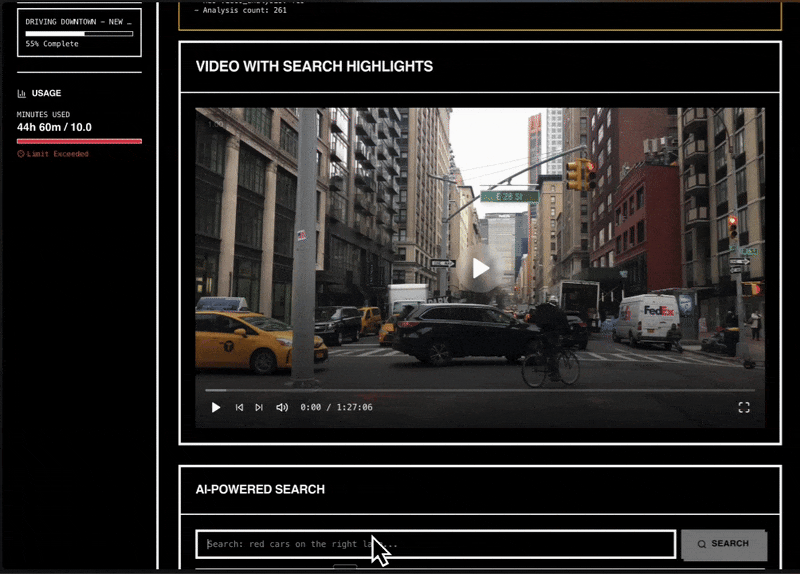
Task: Mute the video with the speaker icon
Action: [x=282, y=407]
